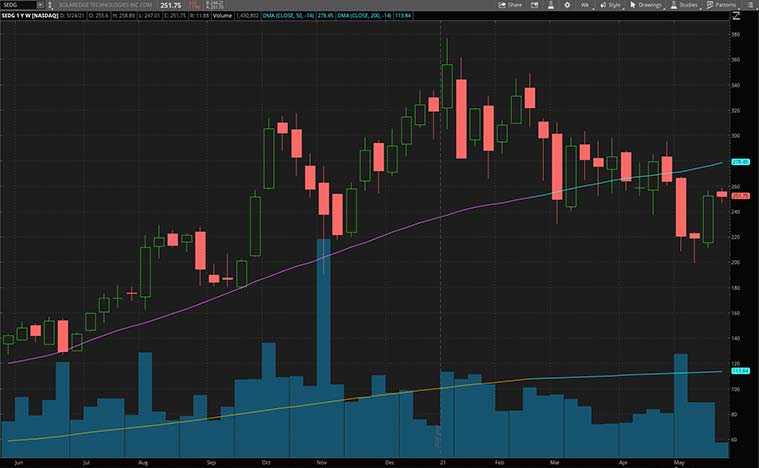Open the menu icon at the far right of the toolbar
This screenshot has height=468, width=759.
(751, 5)
